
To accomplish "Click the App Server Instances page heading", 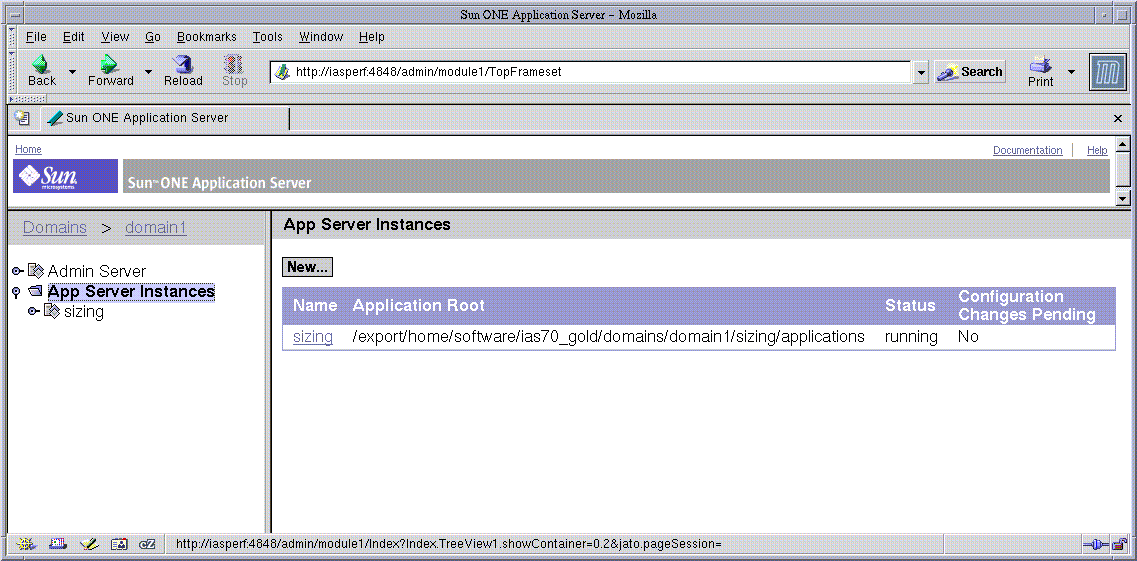I will 367,225.
